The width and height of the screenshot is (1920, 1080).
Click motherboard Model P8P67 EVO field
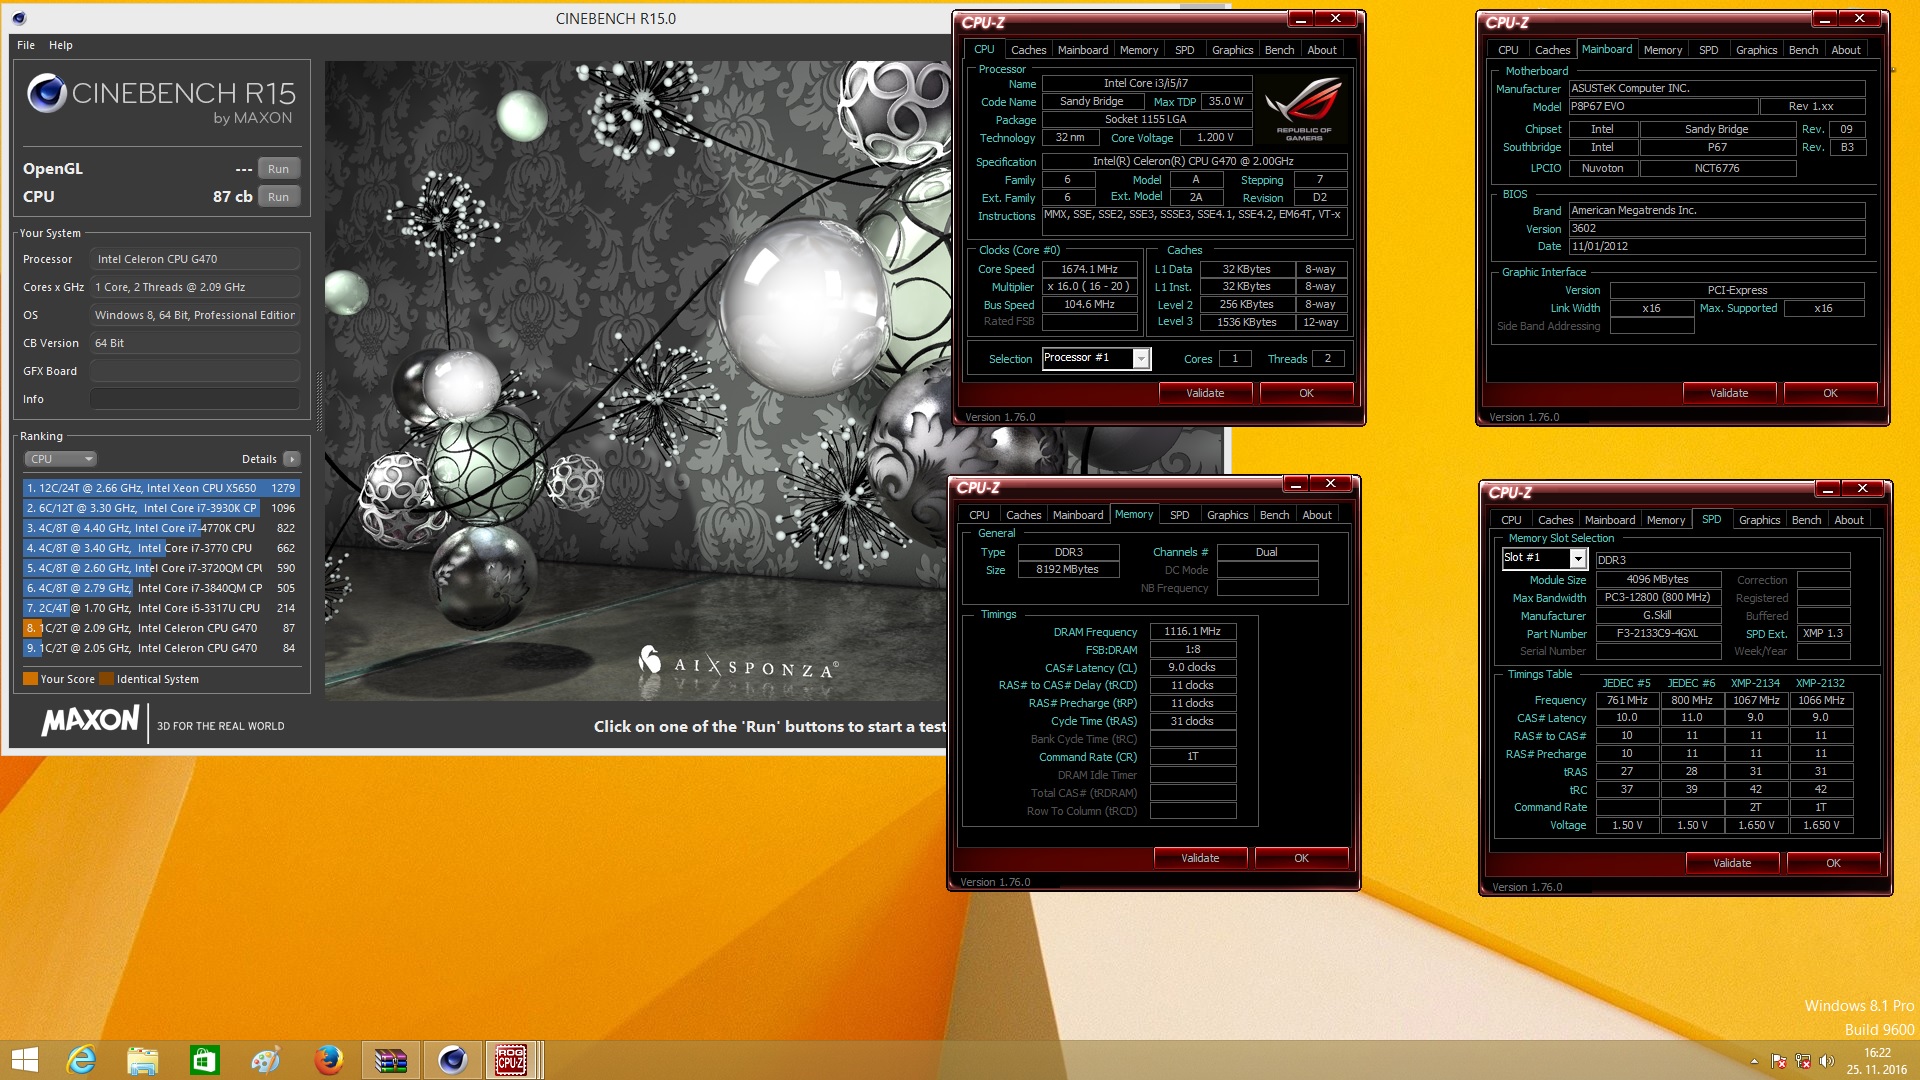[1663, 106]
